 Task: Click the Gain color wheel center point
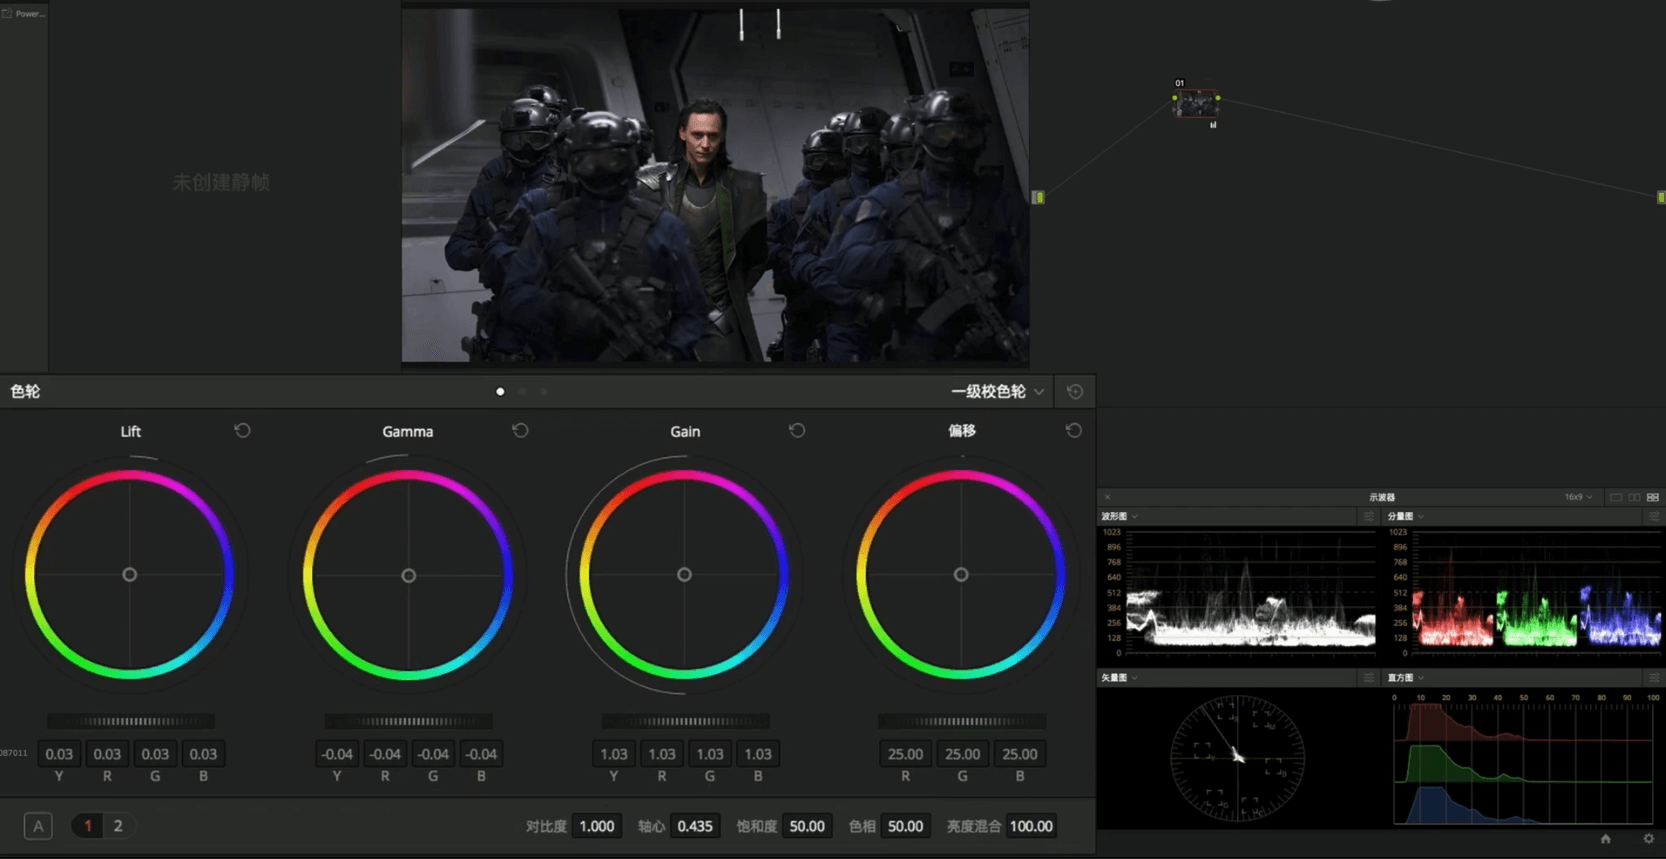(684, 575)
